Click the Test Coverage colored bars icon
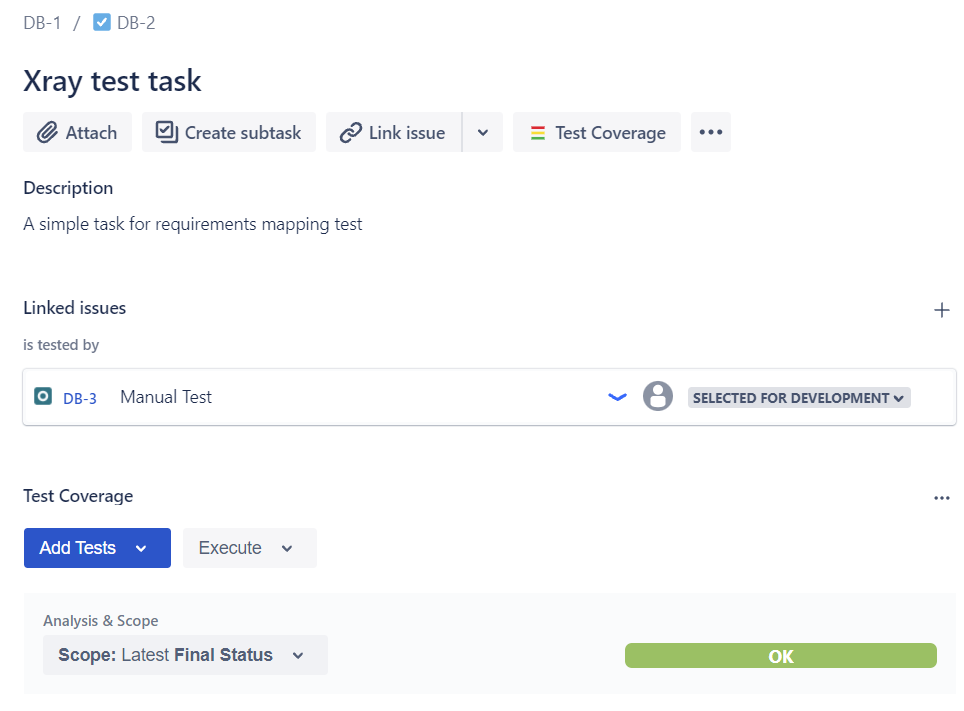The height and width of the screenshot is (711, 964). point(537,131)
